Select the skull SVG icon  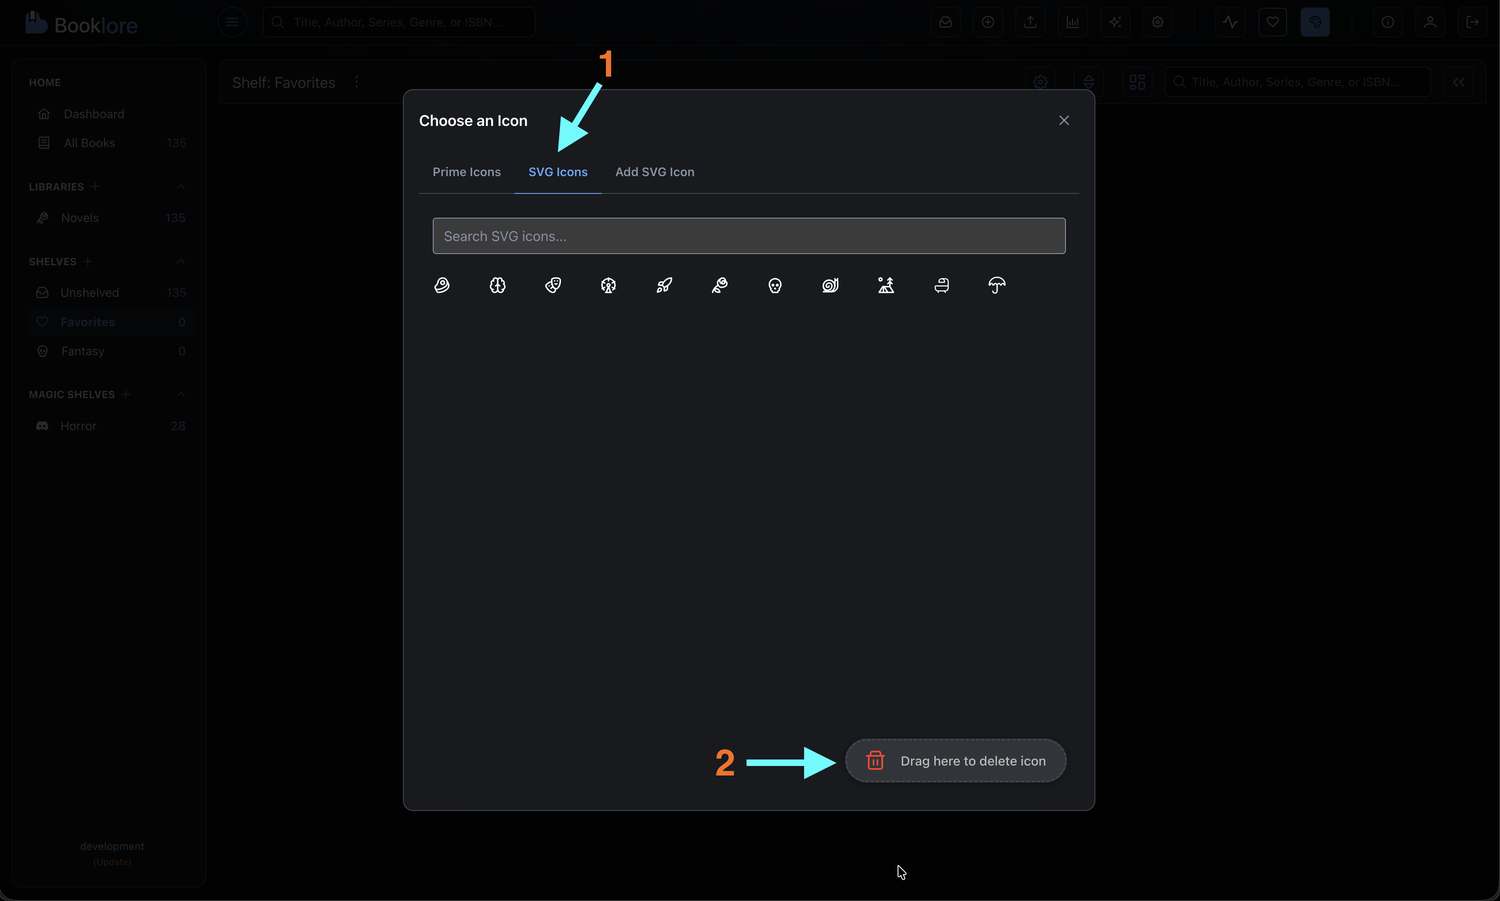(x=775, y=285)
